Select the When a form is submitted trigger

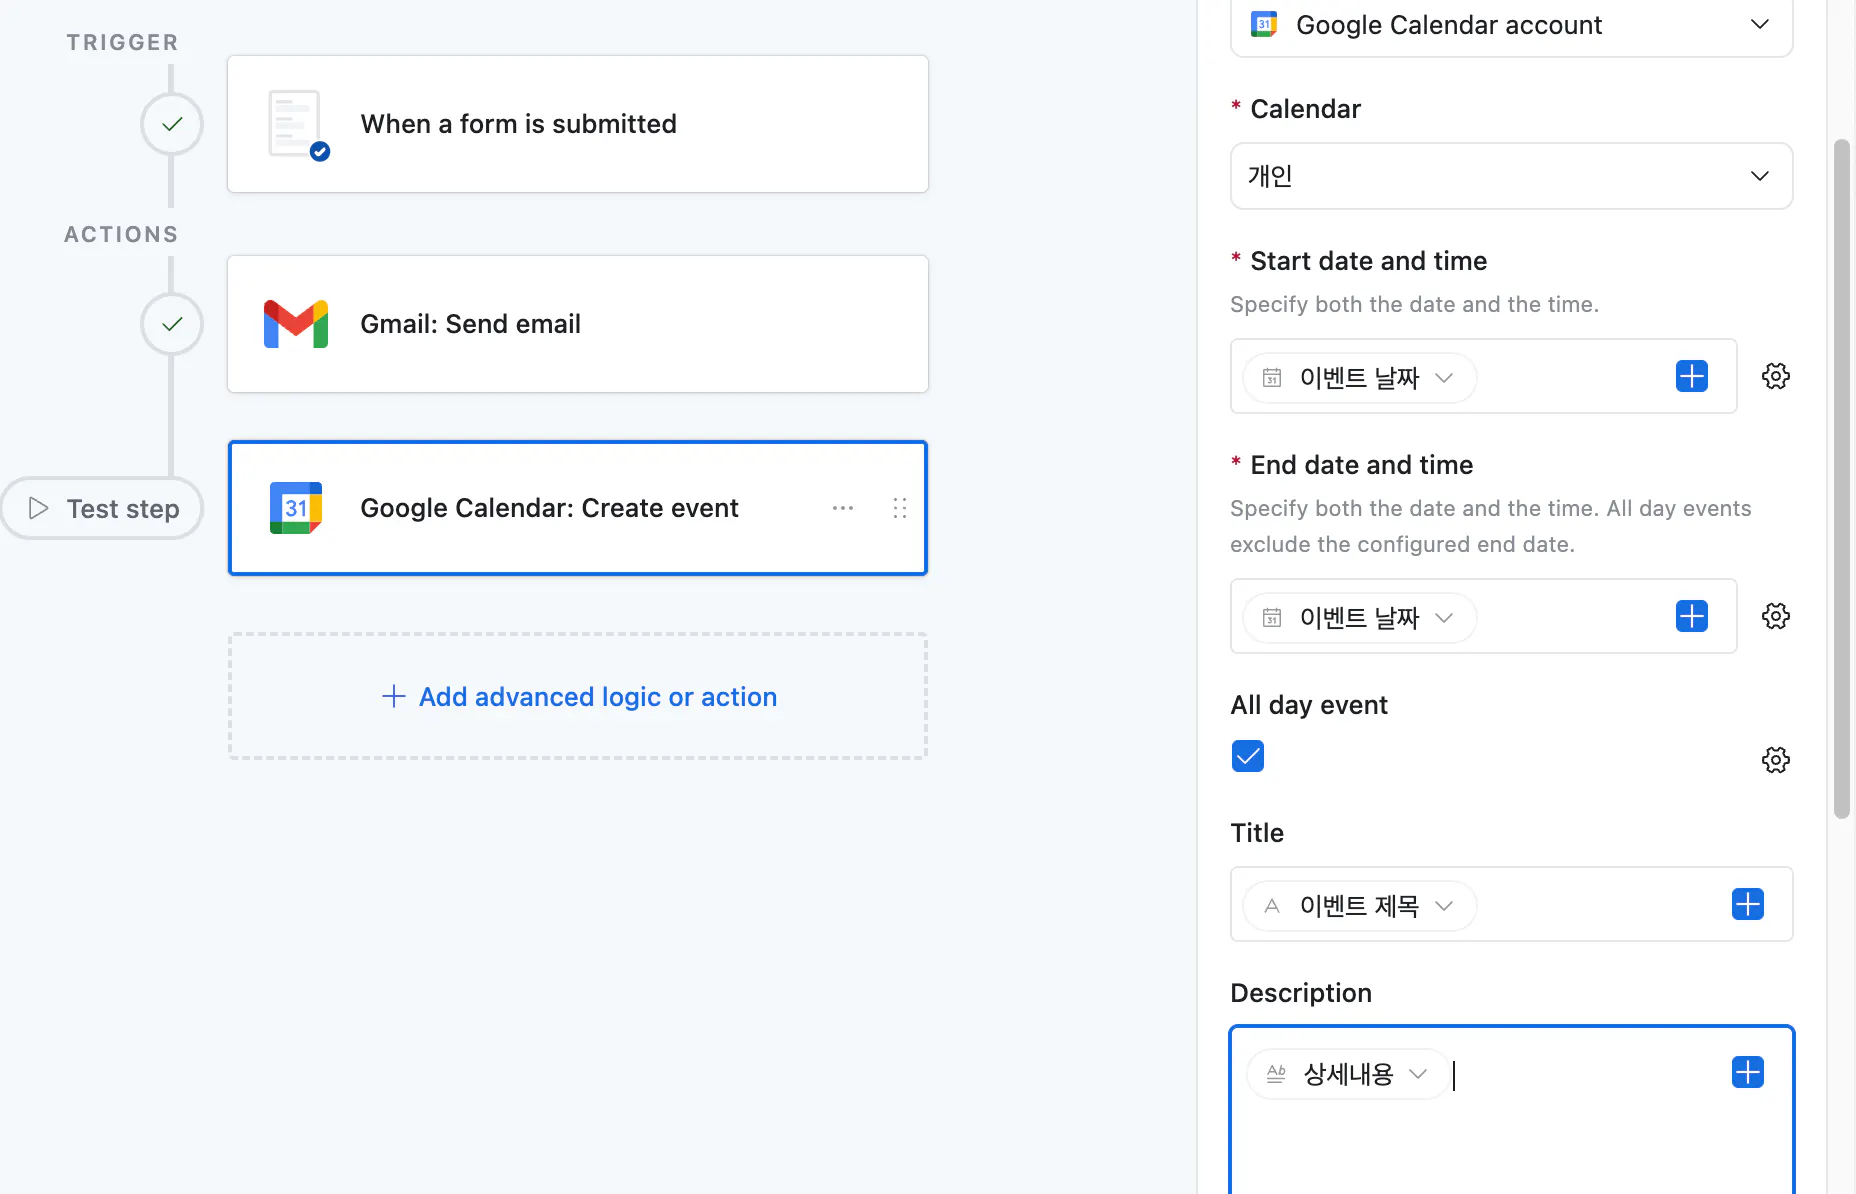(x=577, y=124)
